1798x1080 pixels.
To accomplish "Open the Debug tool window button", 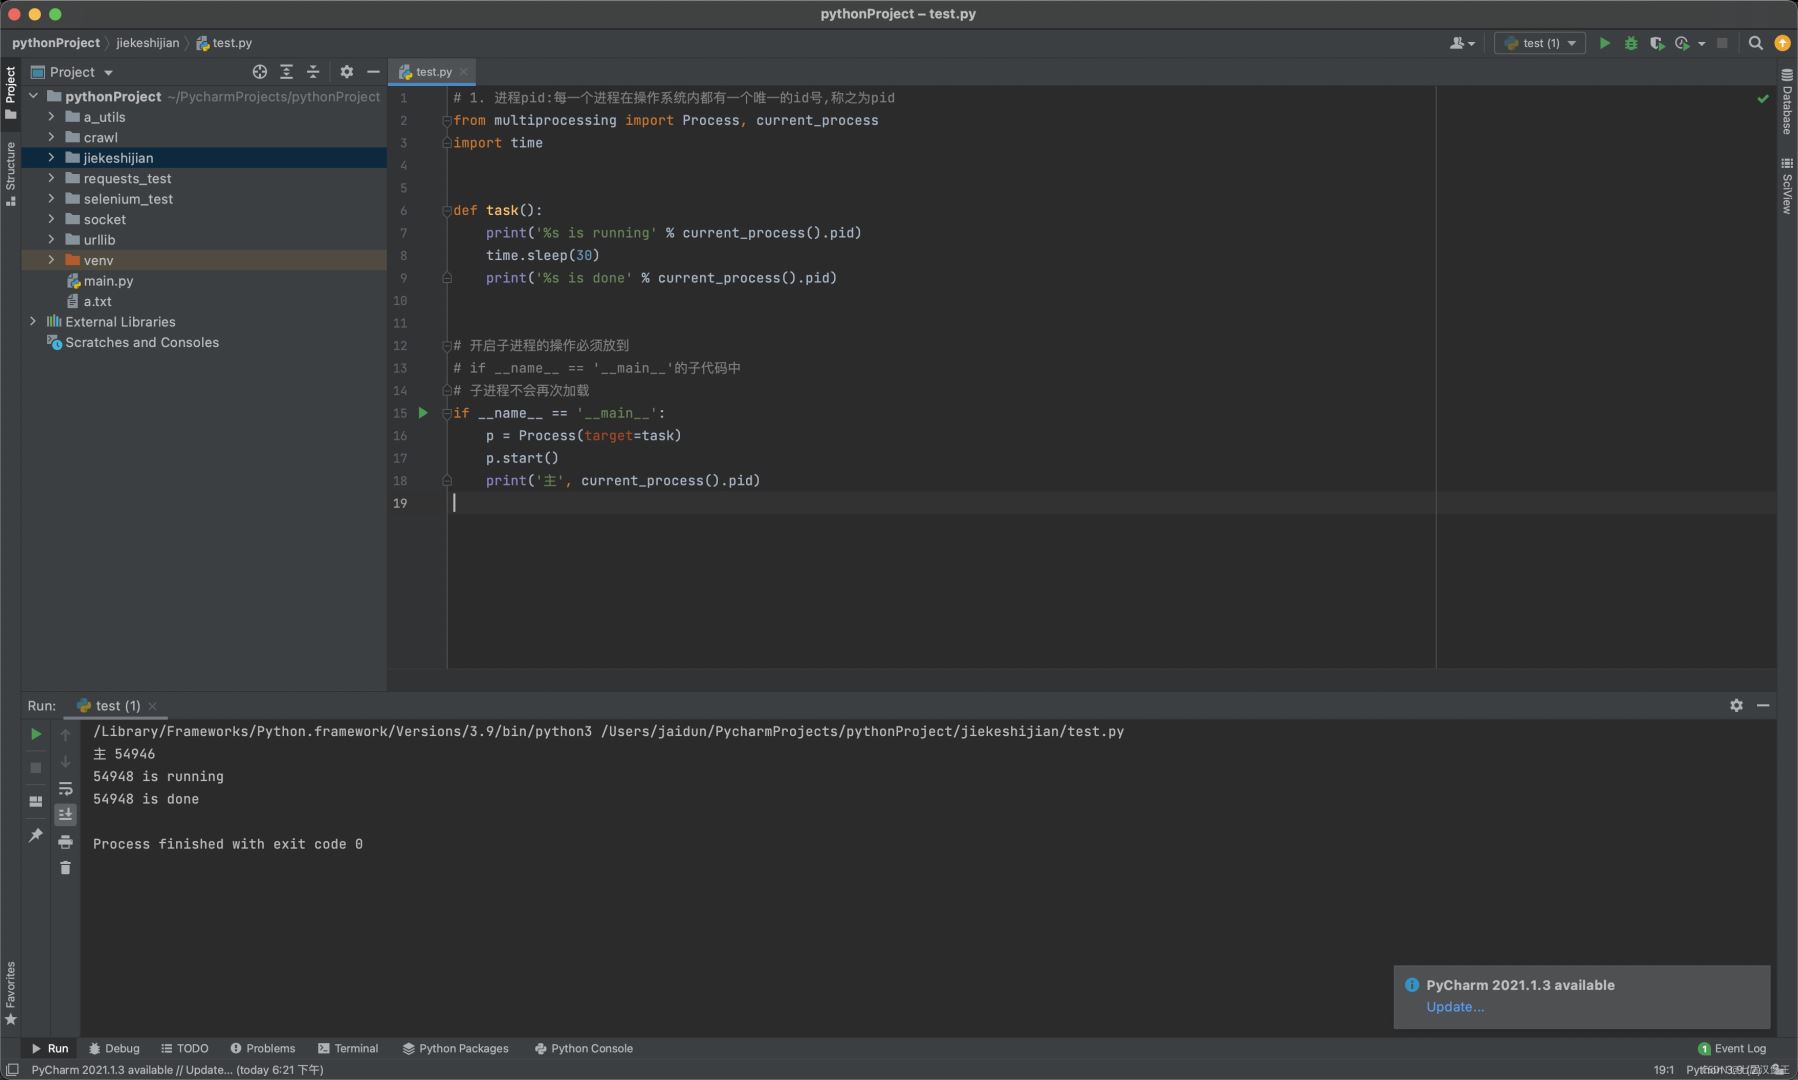I will click(114, 1048).
